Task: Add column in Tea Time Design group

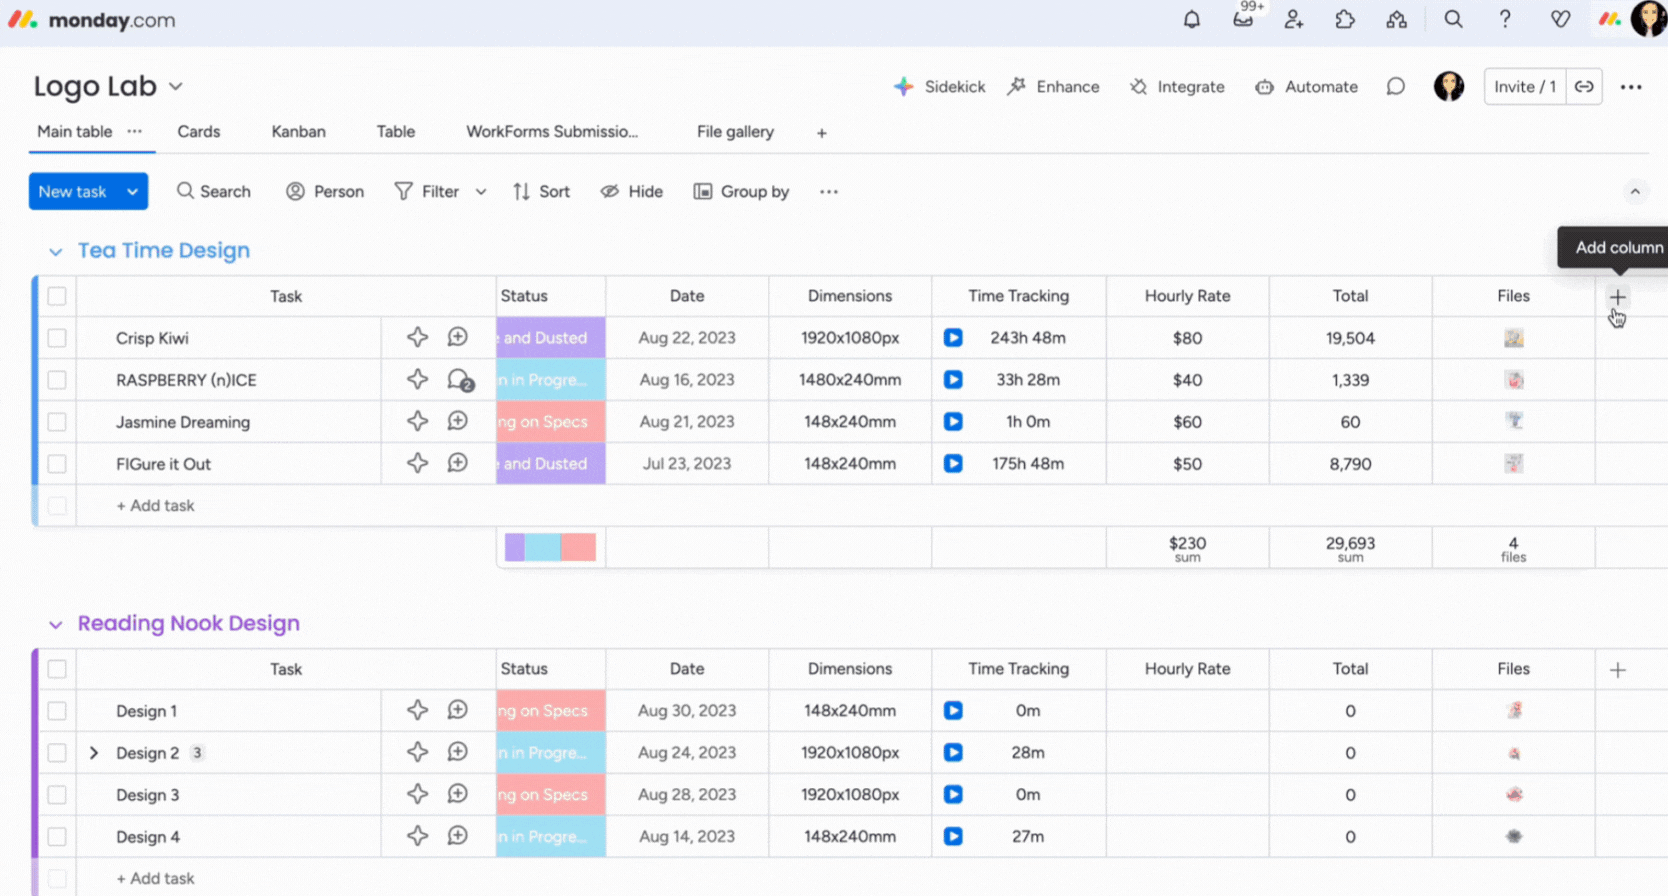Action: click(1617, 297)
